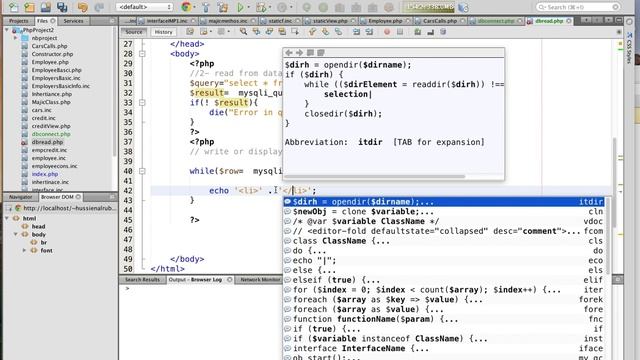Expand the nbproject folder
Image resolution: width=640 pixels, height=360 pixels.
click(16, 38)
